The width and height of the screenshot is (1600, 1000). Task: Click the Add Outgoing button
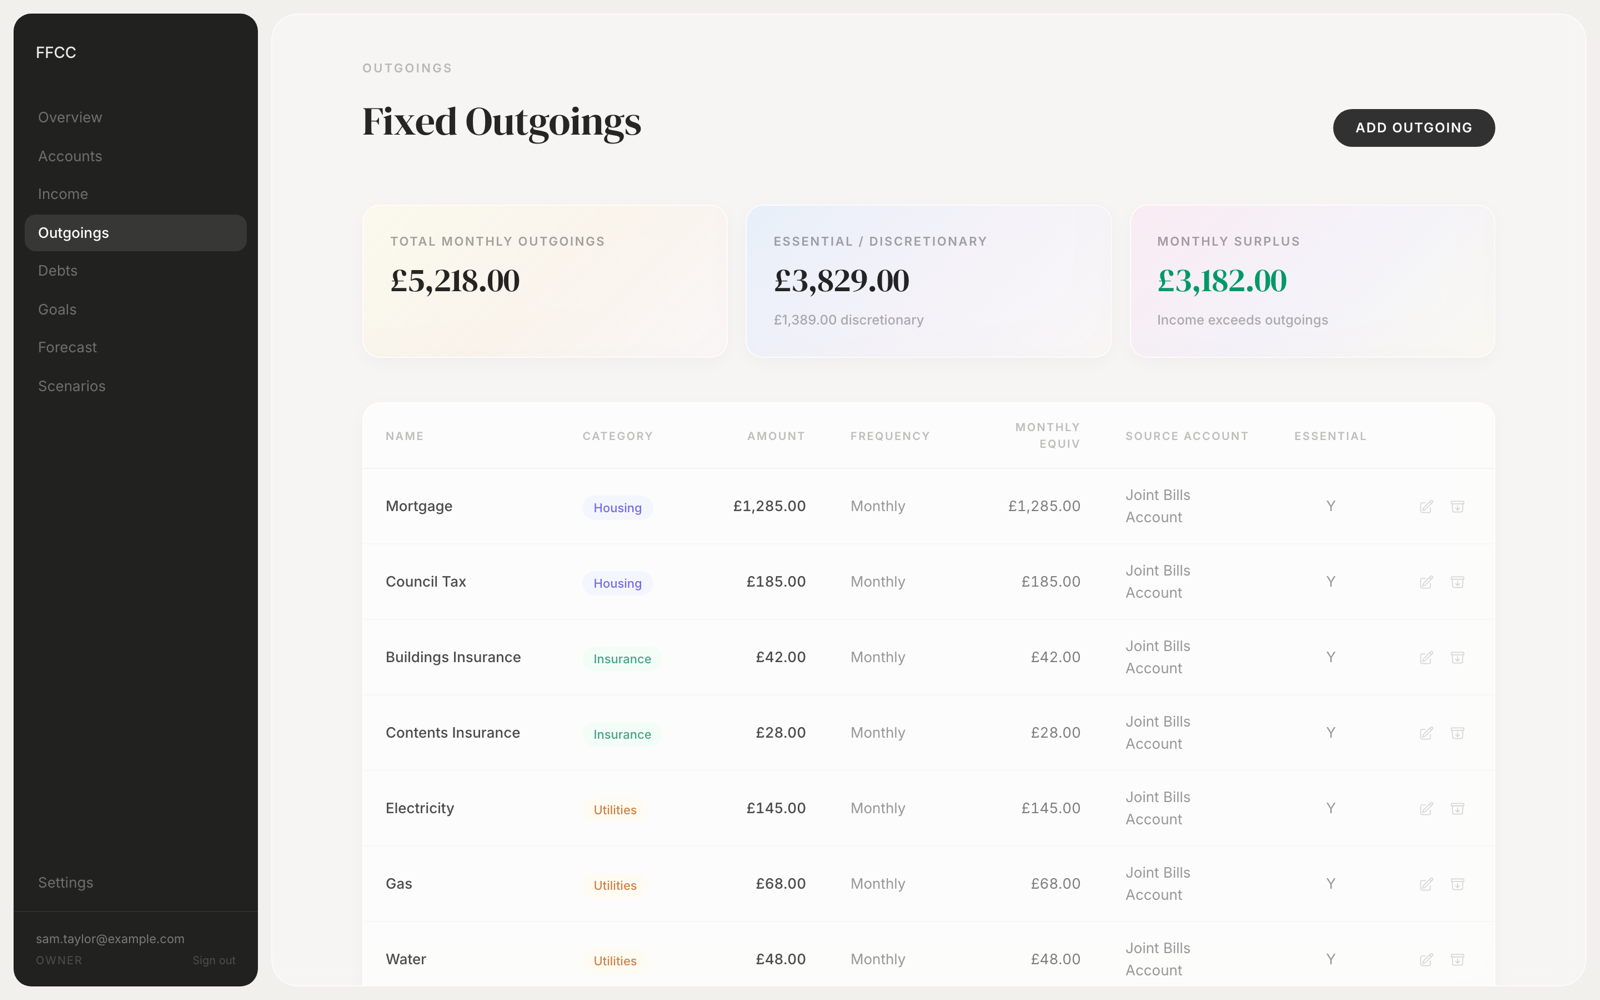coord(1413,128)
